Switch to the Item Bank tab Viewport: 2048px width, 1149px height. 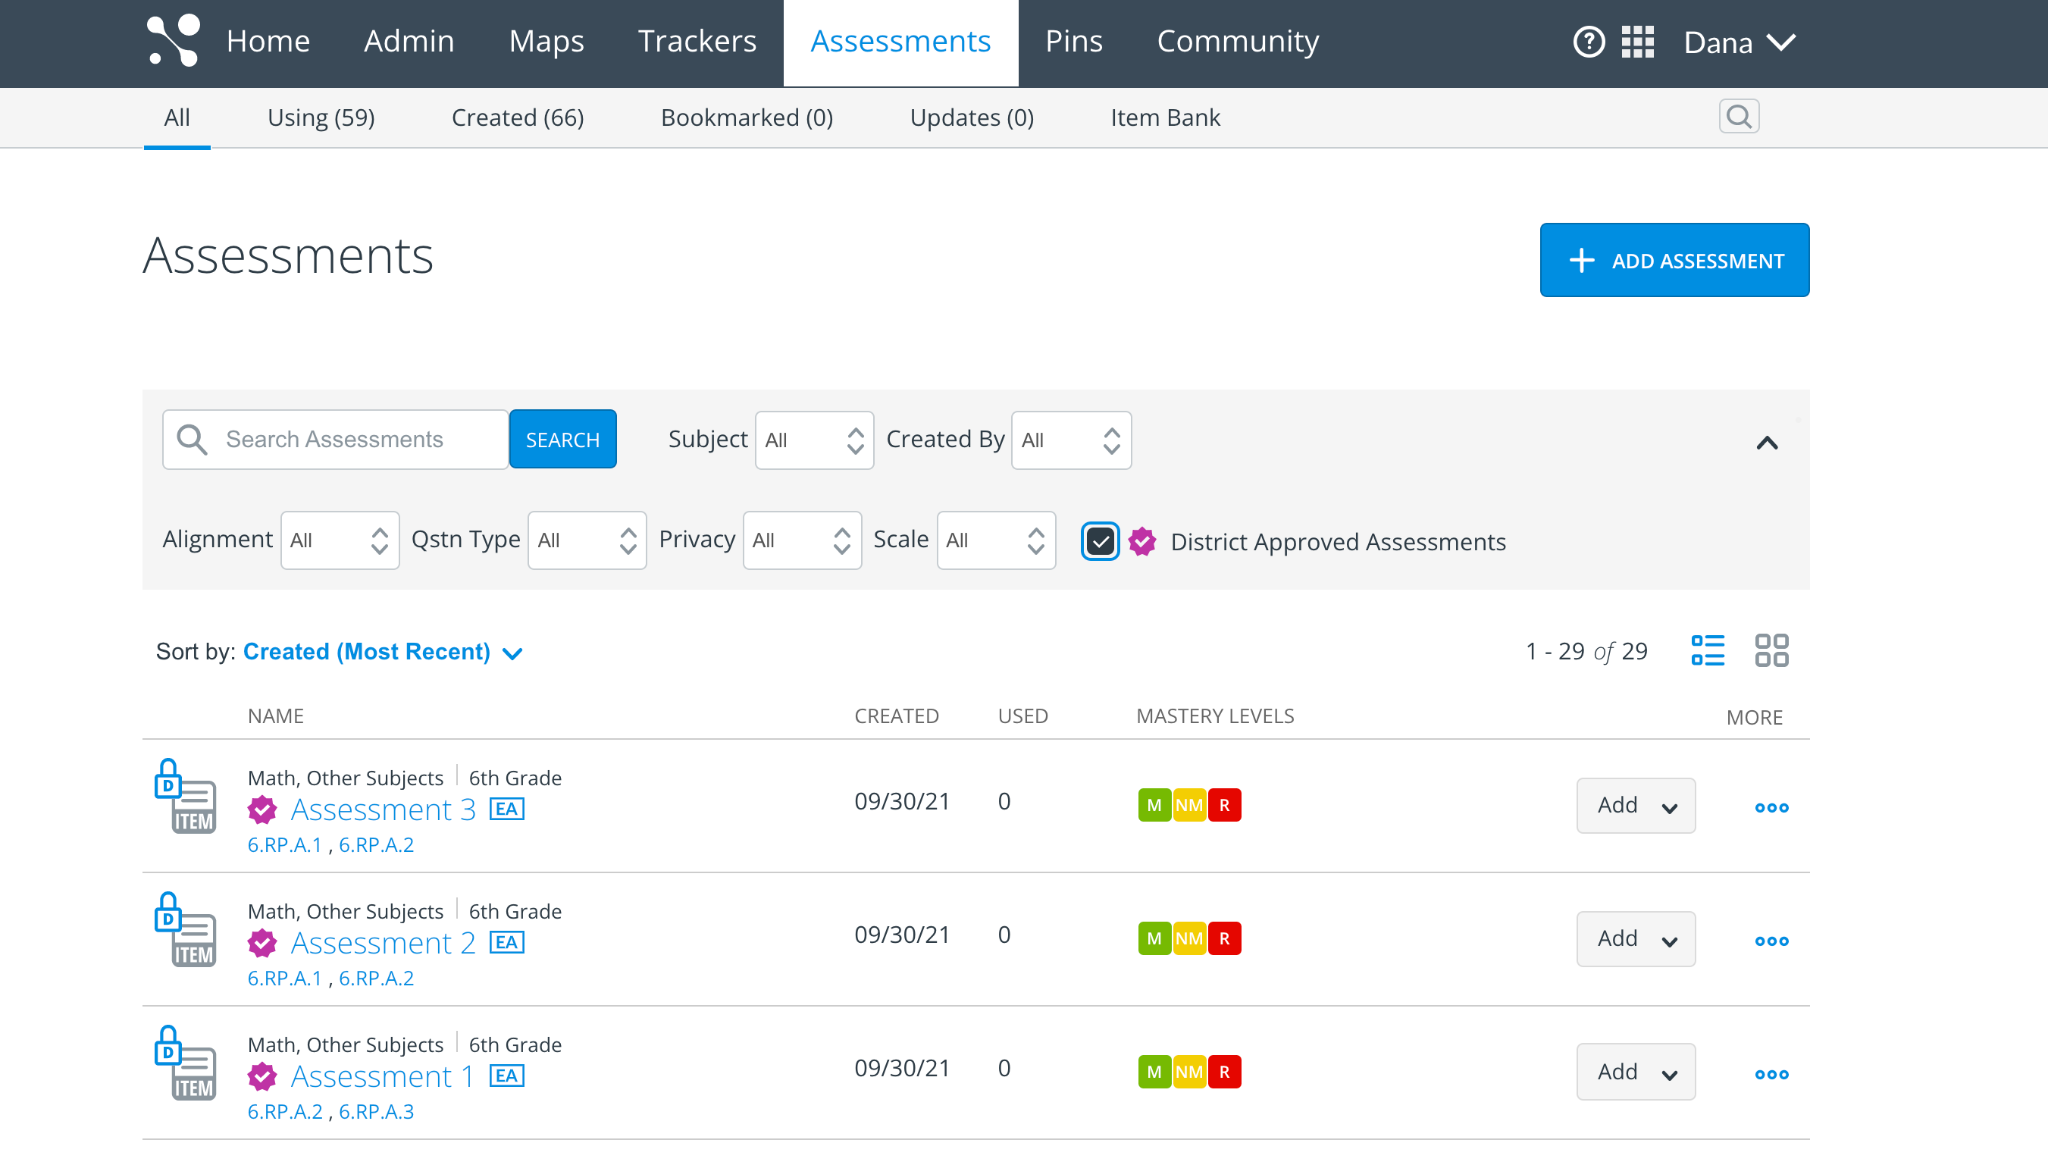pyautogui.click(x=1165, y=118)
